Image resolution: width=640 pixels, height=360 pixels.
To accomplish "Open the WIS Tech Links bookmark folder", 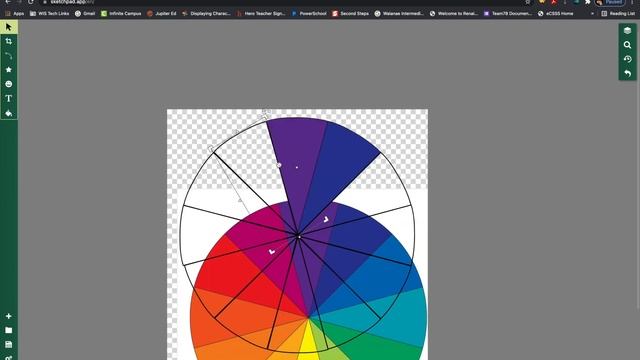I will 49,13.
